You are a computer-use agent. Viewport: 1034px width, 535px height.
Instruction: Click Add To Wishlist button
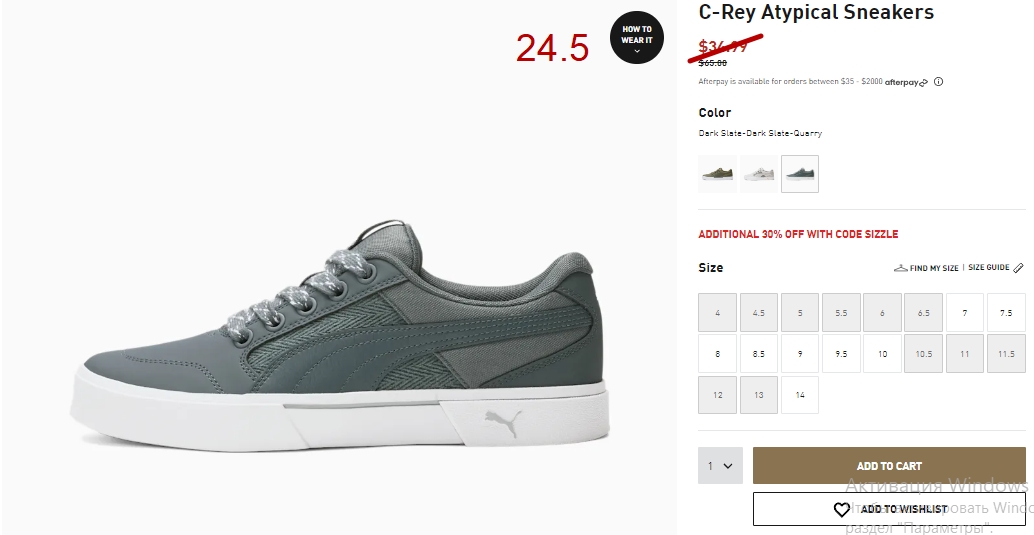click(x=889, y=509)
